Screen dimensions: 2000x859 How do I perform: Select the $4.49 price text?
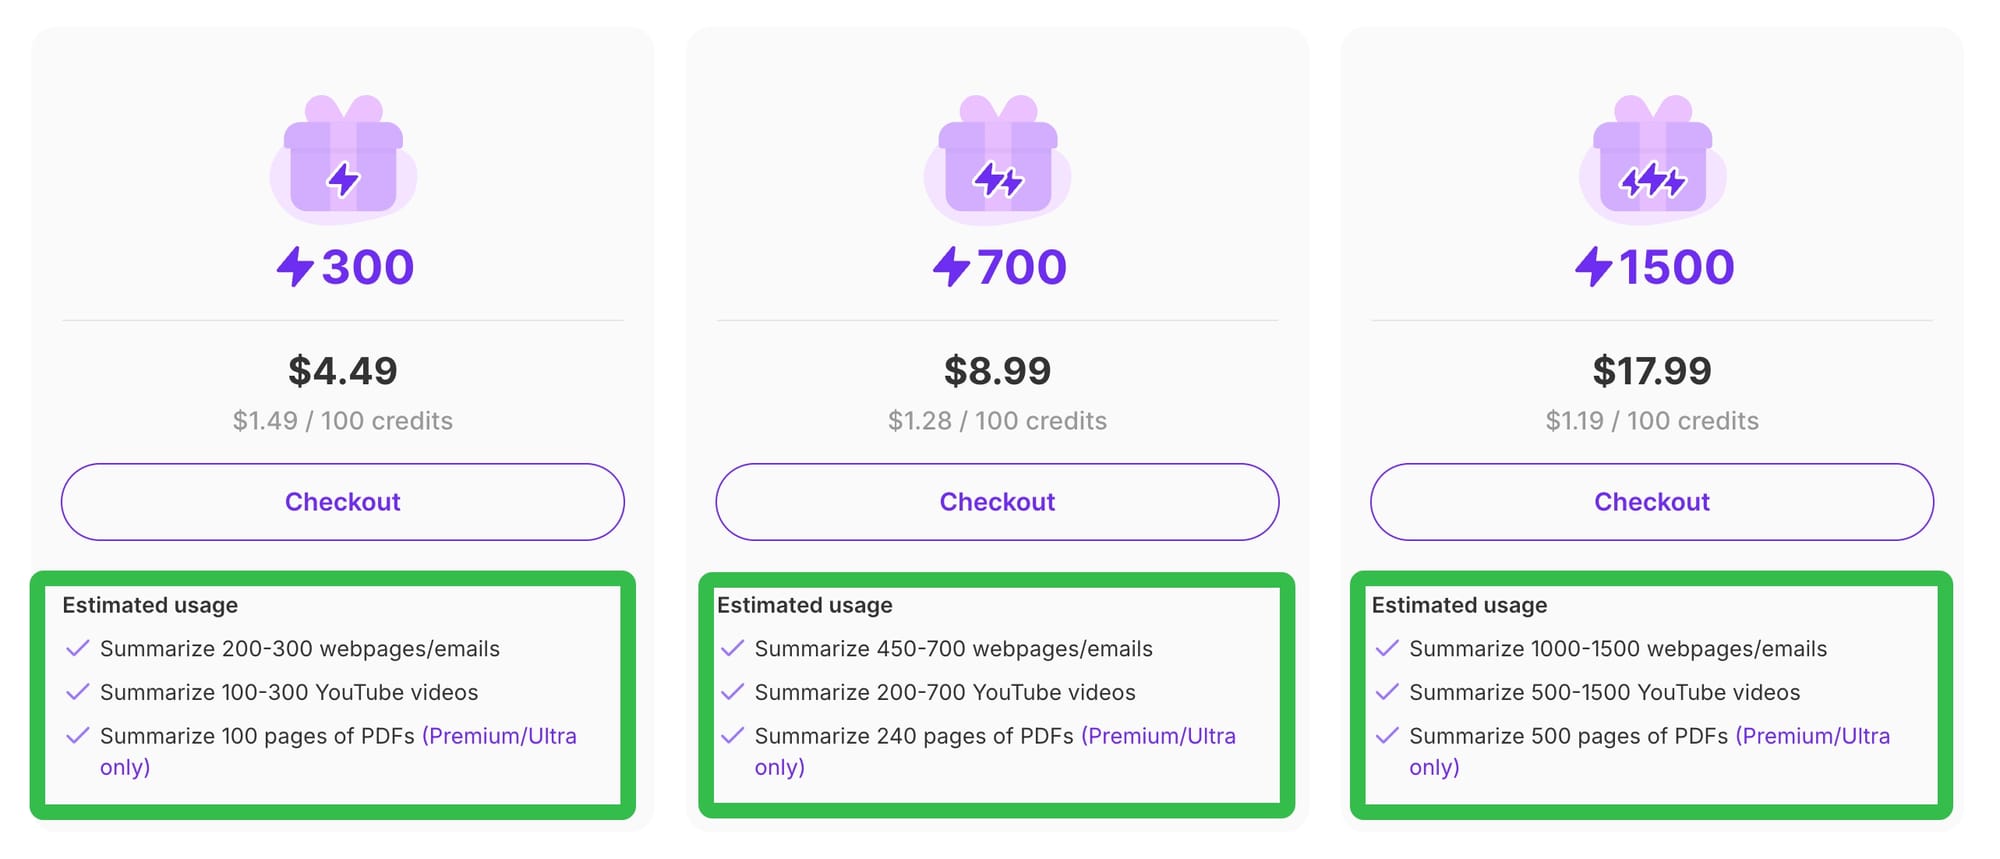pyautogui.click(x=343, y=371)
